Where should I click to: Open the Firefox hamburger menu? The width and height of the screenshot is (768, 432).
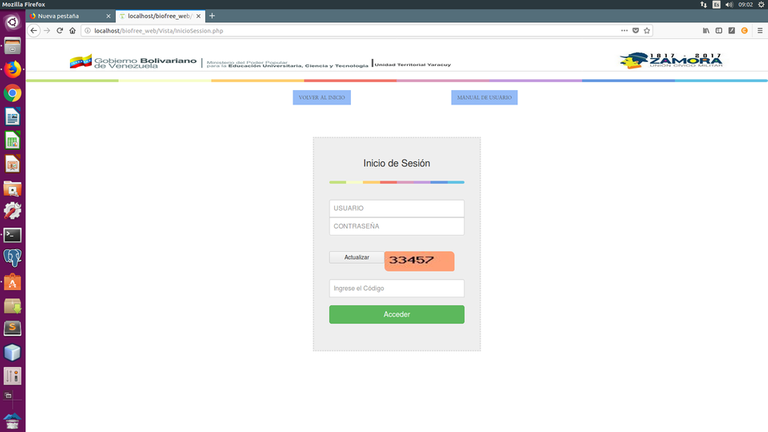pyautogui.click(x=760, y=30)
